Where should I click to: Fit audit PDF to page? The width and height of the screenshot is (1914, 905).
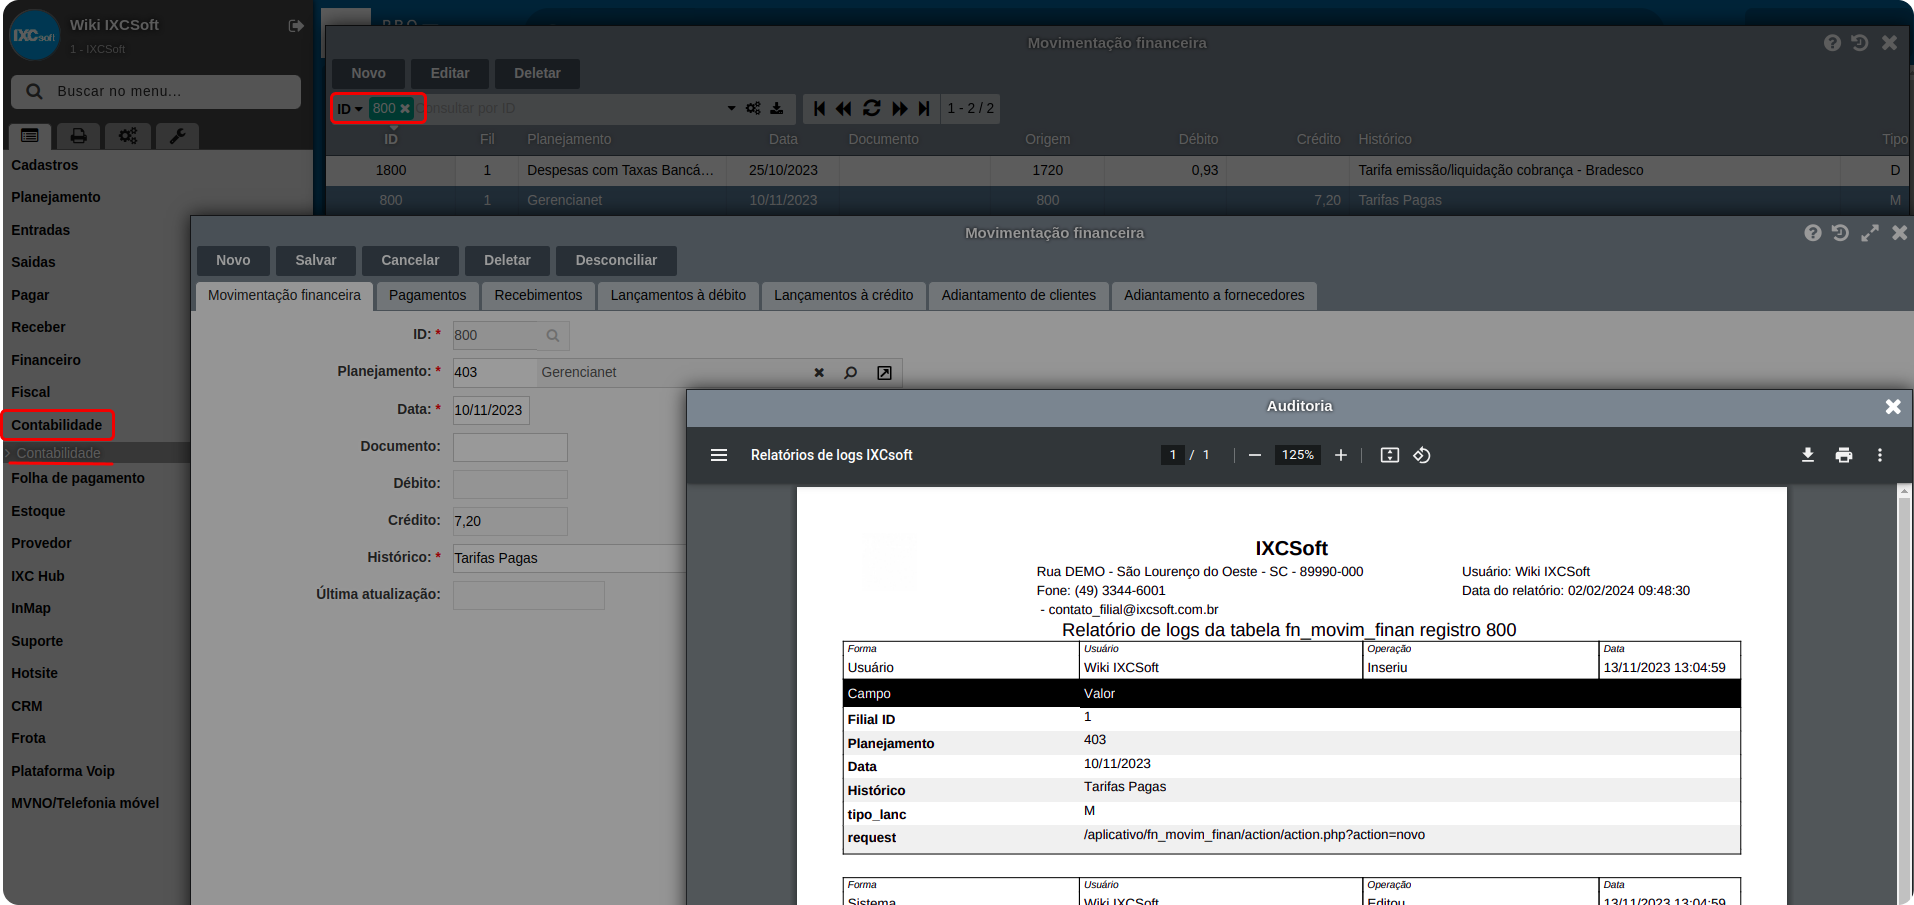point(1390,455)
